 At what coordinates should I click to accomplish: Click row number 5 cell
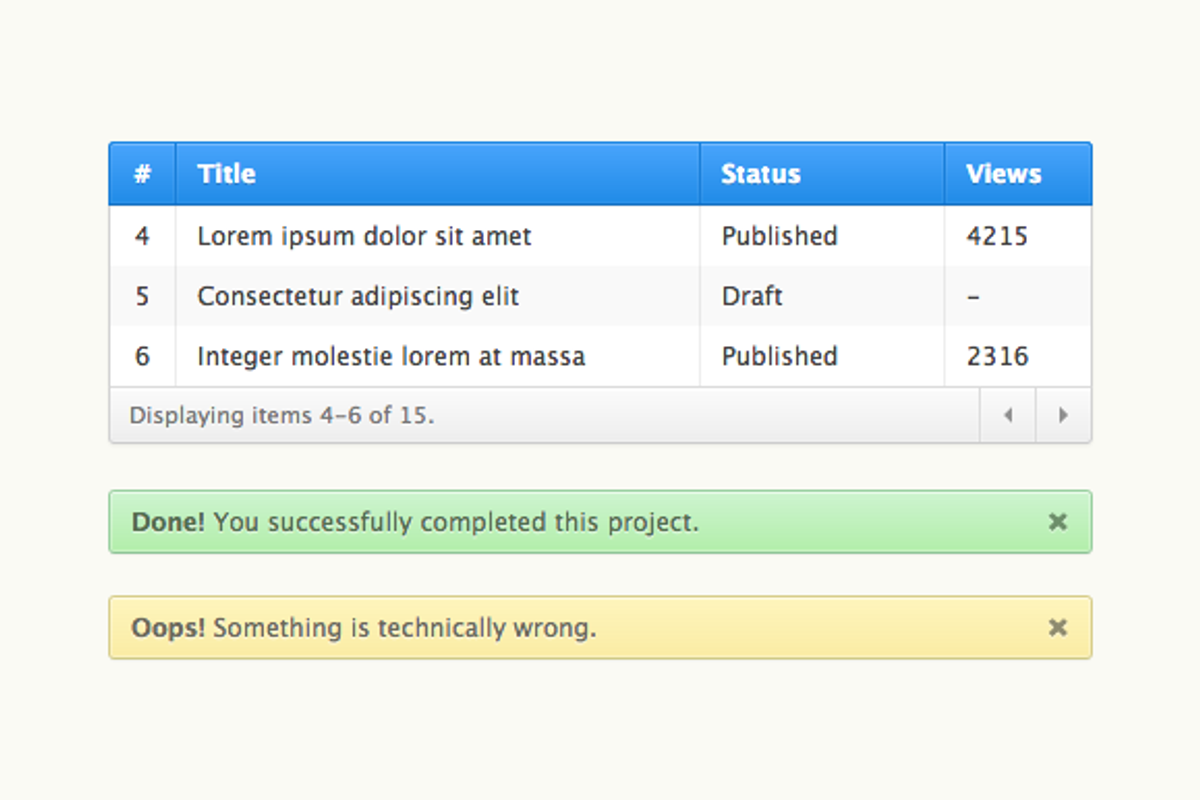click(x=142, y=297)
